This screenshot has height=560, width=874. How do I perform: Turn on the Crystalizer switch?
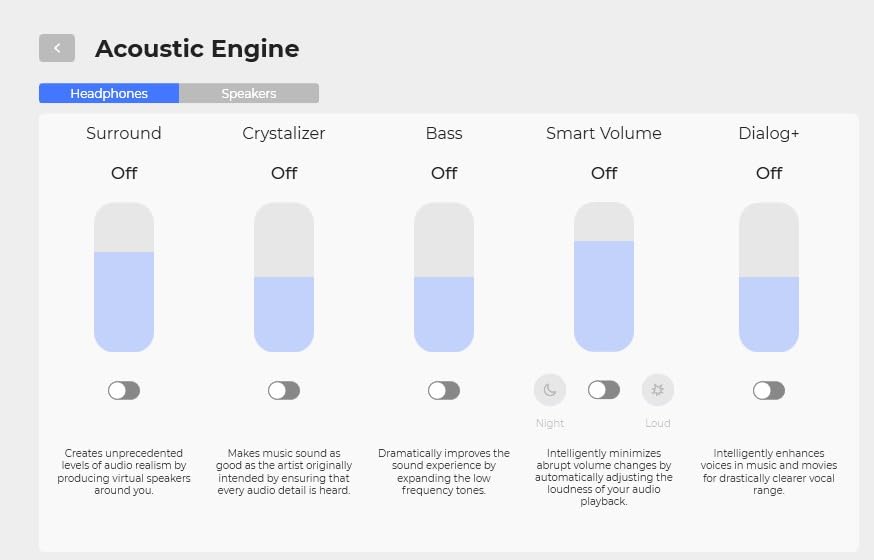pyautogui.click(x=284, y=391)
